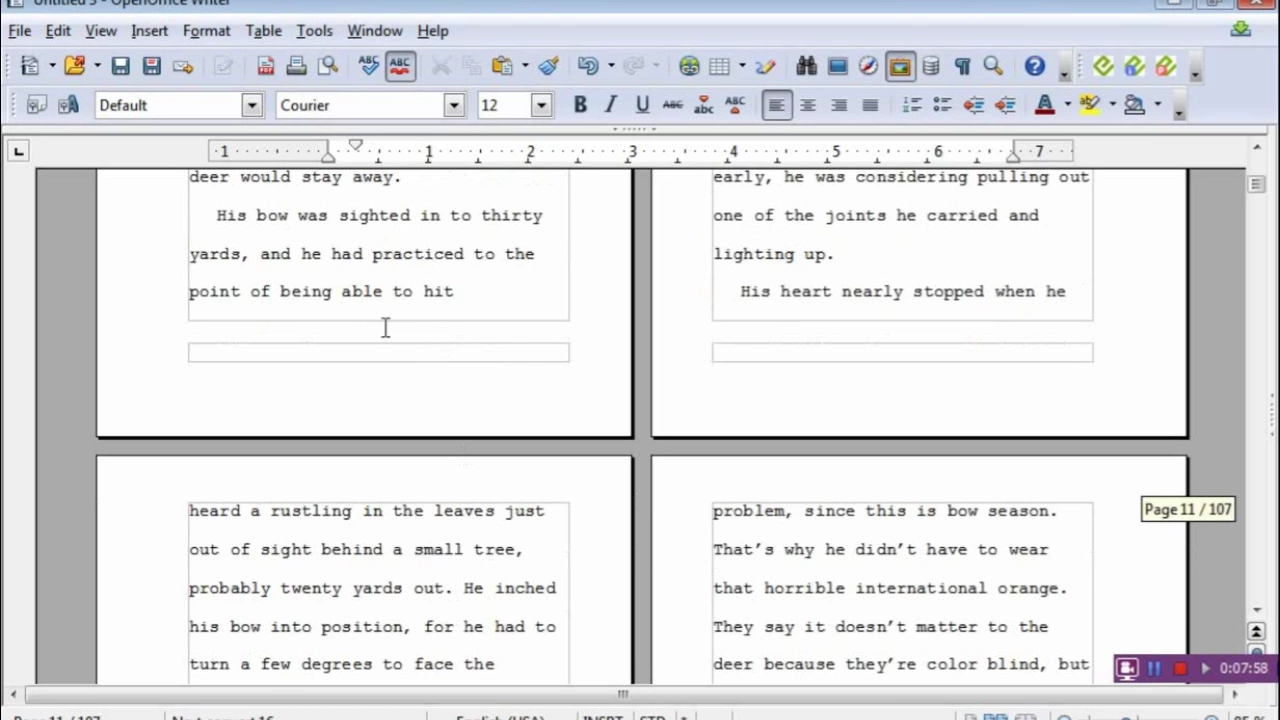The width and height of the screenshot is (1280, 720).
Task: Open the Table size dropdown arrow
Action: coord(742,66)
